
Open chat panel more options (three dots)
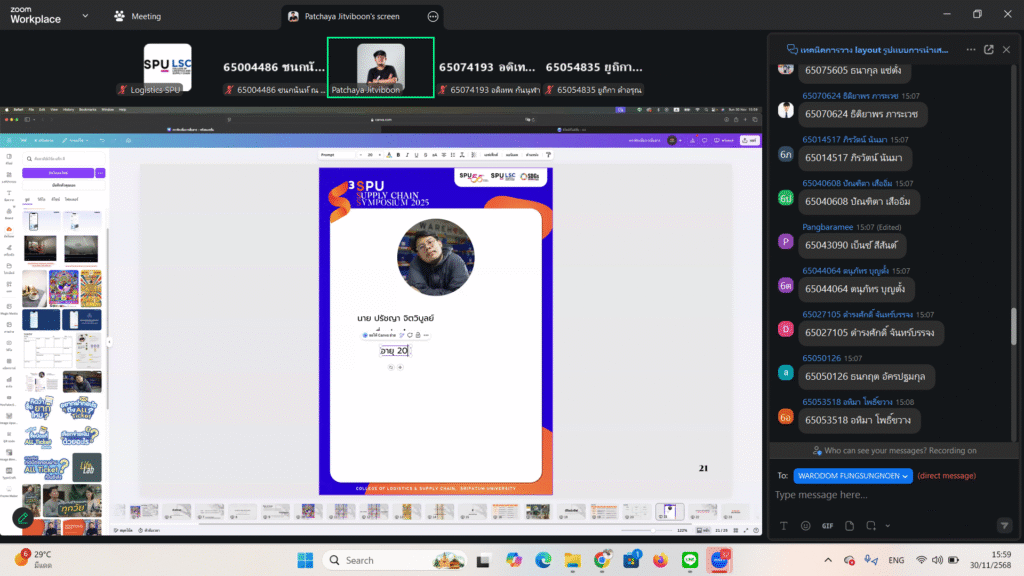pos(970,49)
